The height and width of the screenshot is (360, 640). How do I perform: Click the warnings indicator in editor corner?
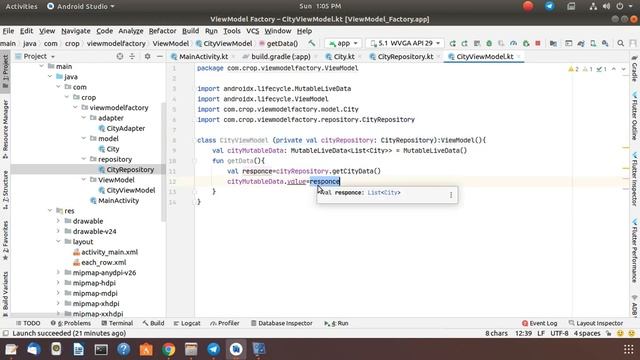click(573, 69)
